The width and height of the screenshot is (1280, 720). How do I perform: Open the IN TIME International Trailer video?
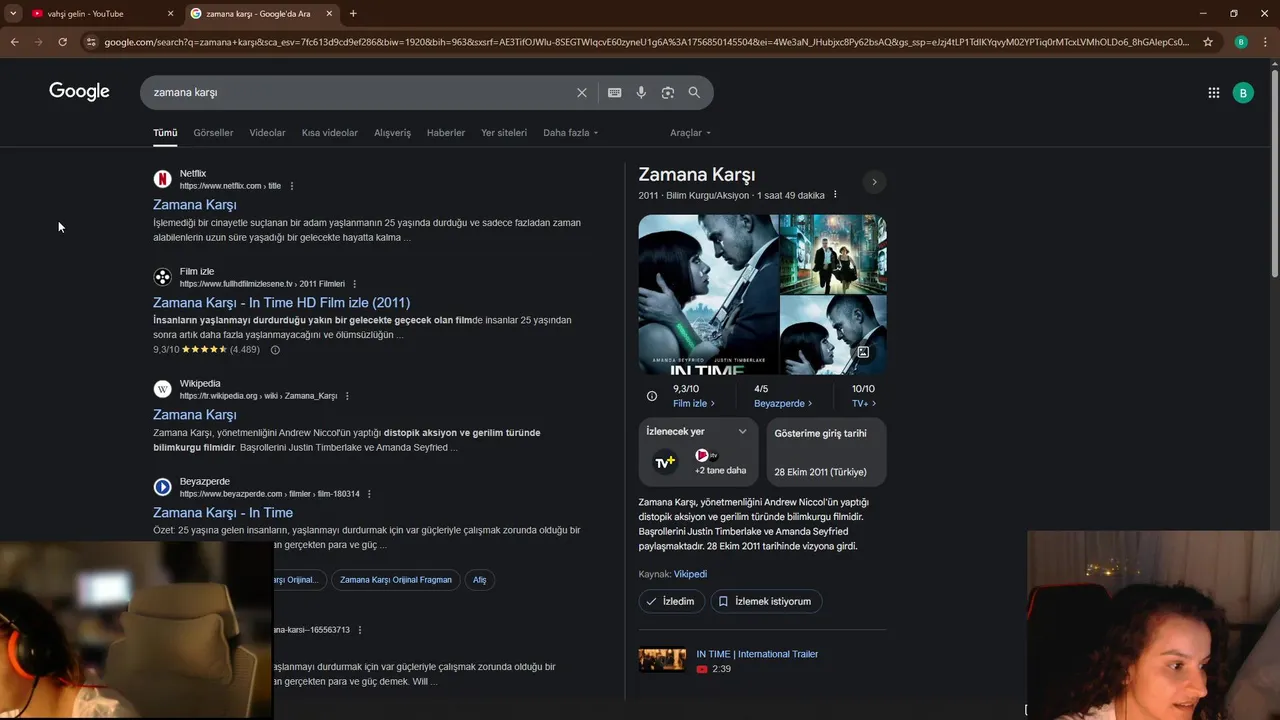757,654
